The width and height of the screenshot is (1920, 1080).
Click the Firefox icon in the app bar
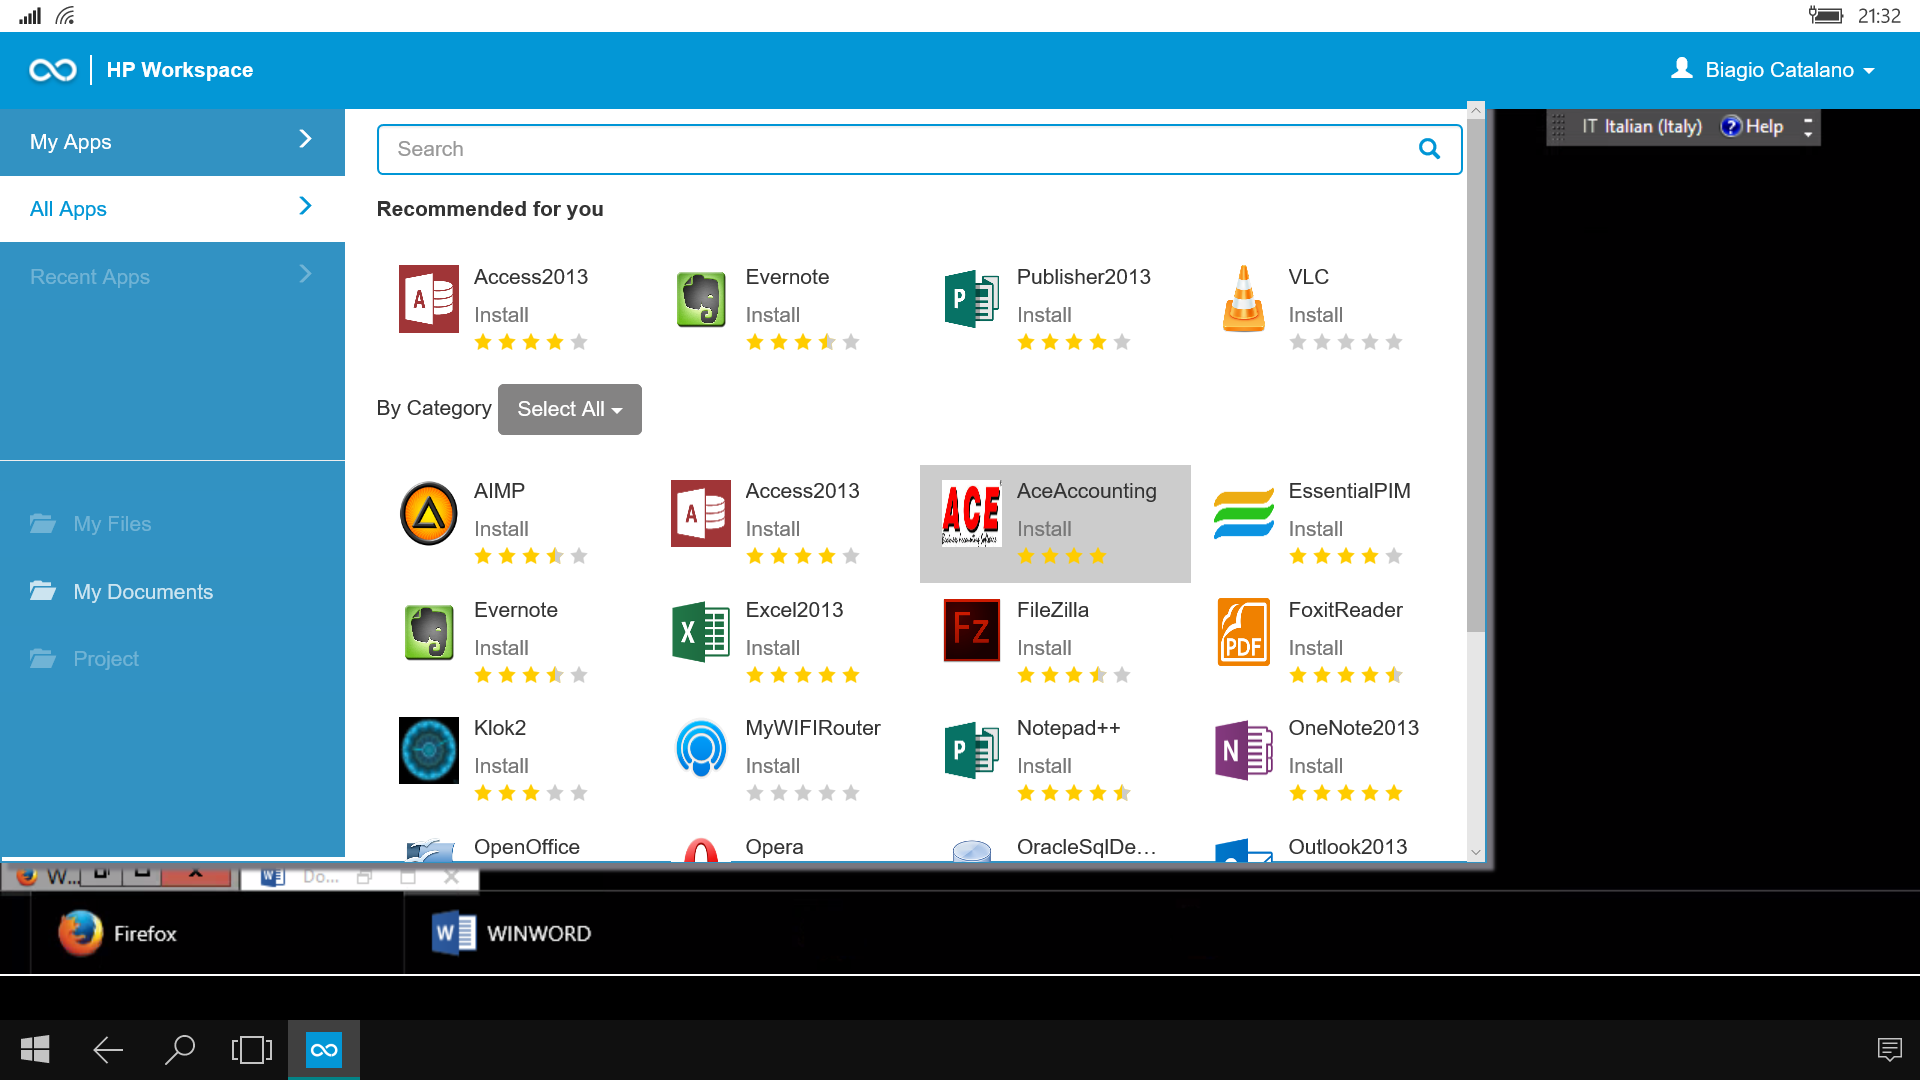[x=81, y=933]
